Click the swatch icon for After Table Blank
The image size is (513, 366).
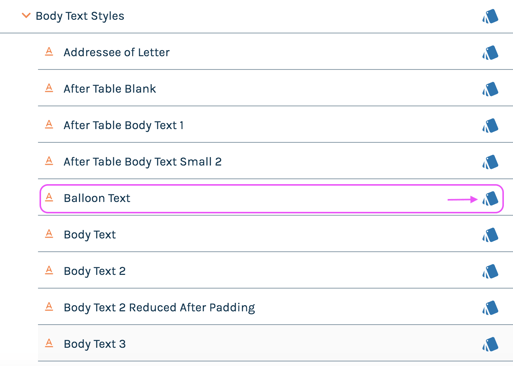tap(490, 89)
